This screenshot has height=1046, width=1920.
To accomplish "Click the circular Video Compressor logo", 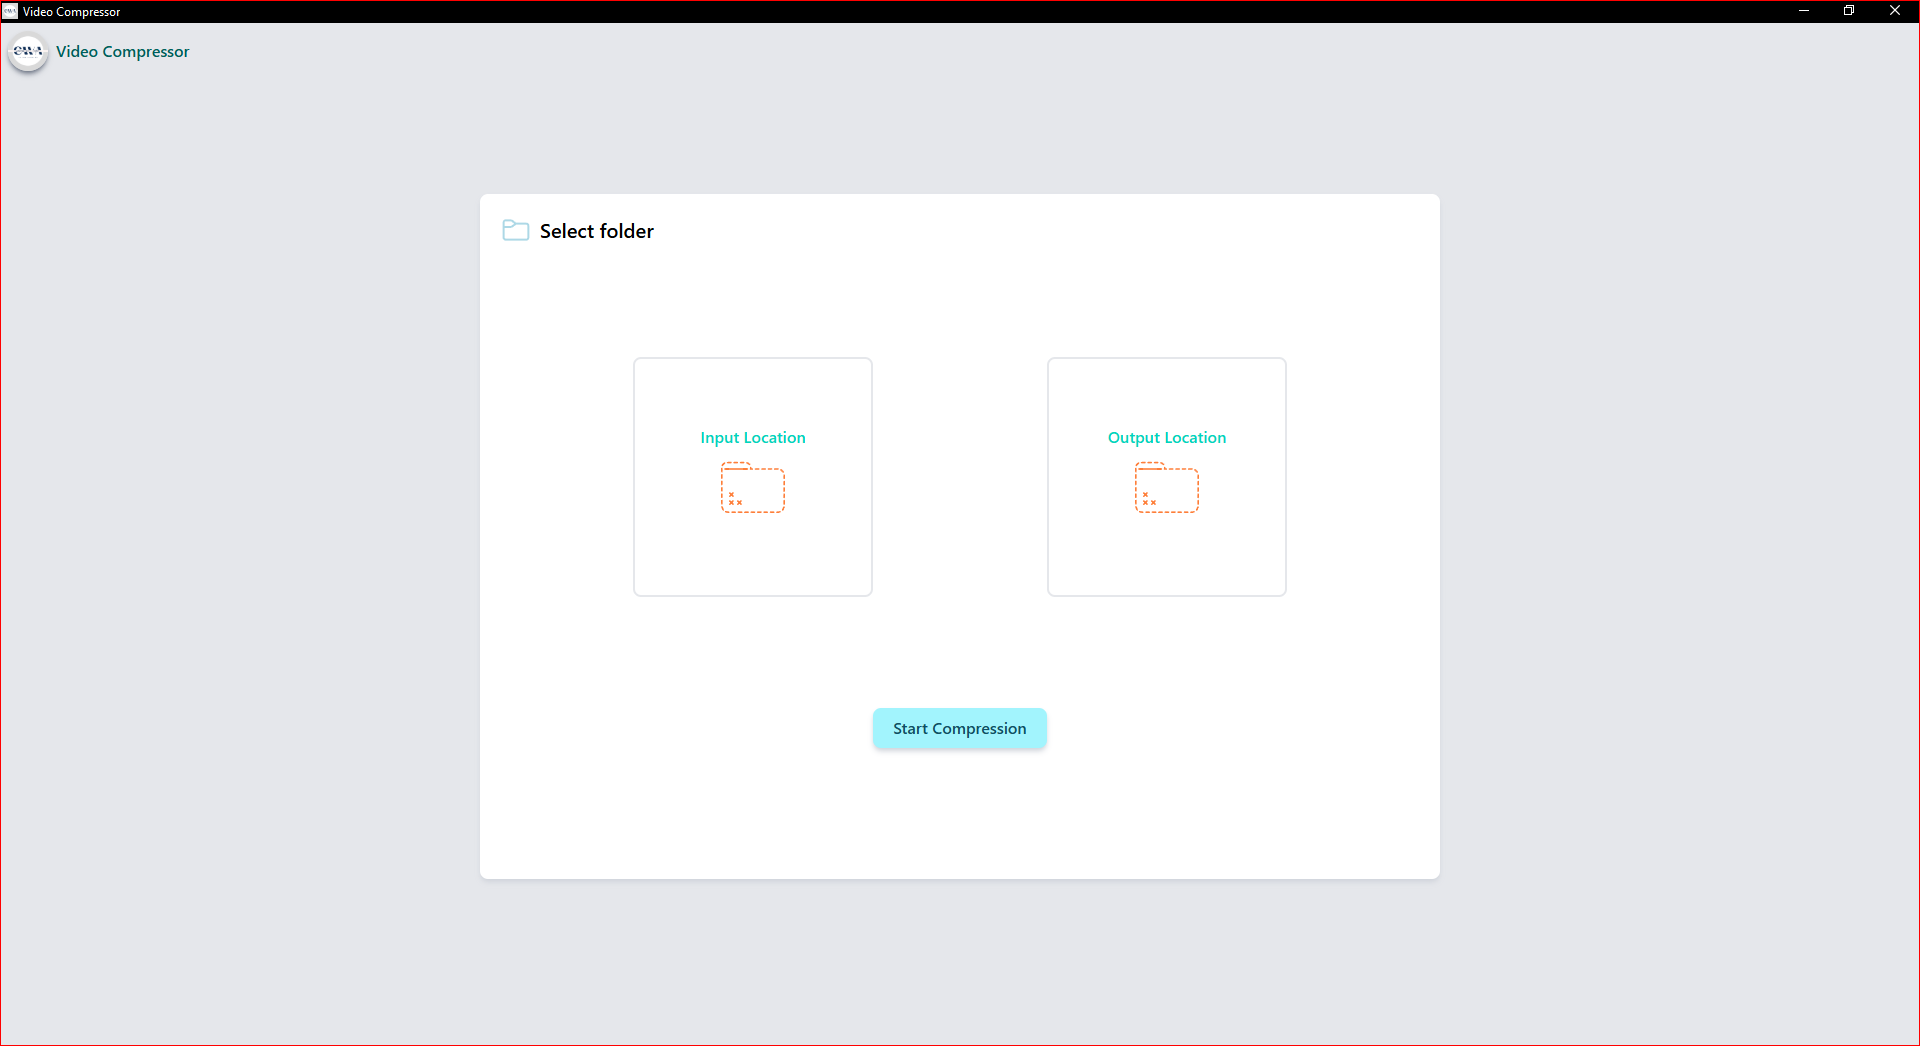I will pos(27,53).
